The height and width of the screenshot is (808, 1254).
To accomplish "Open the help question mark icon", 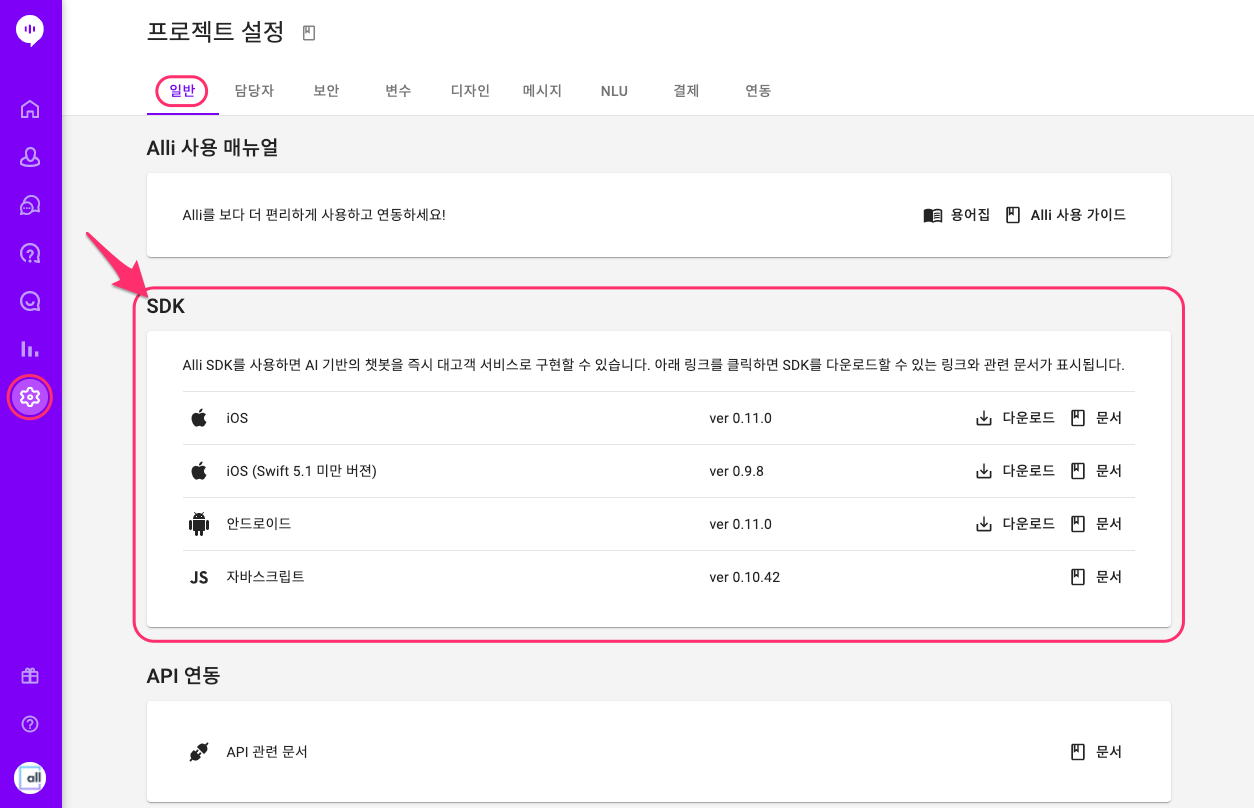I will tap(30, 724).
